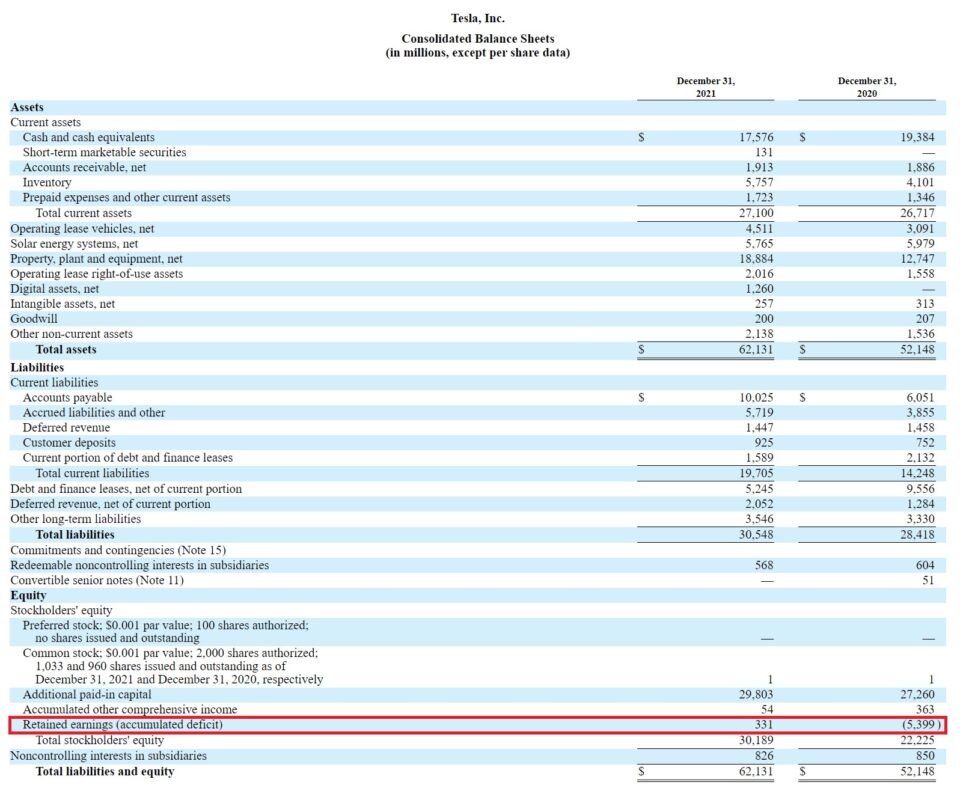Select the Consolidated Balance Sheets heading

[x=477, y=38]
